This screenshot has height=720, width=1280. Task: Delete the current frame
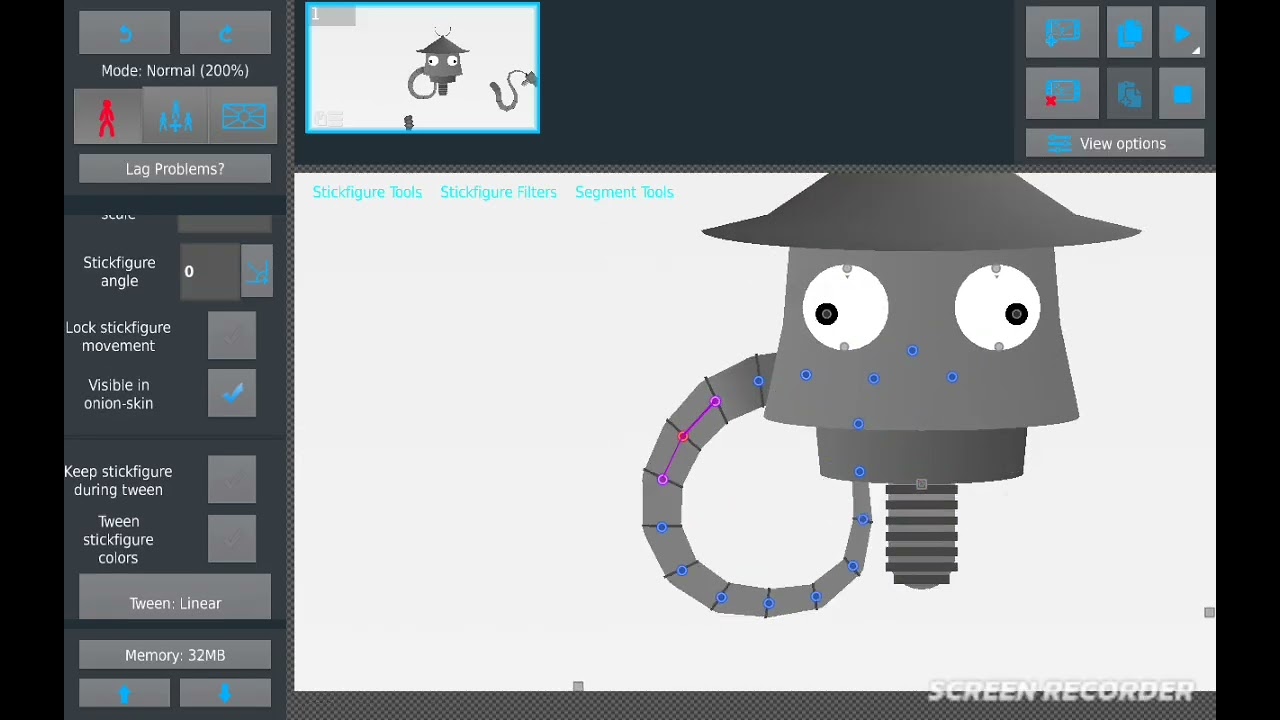[1062, 94]
